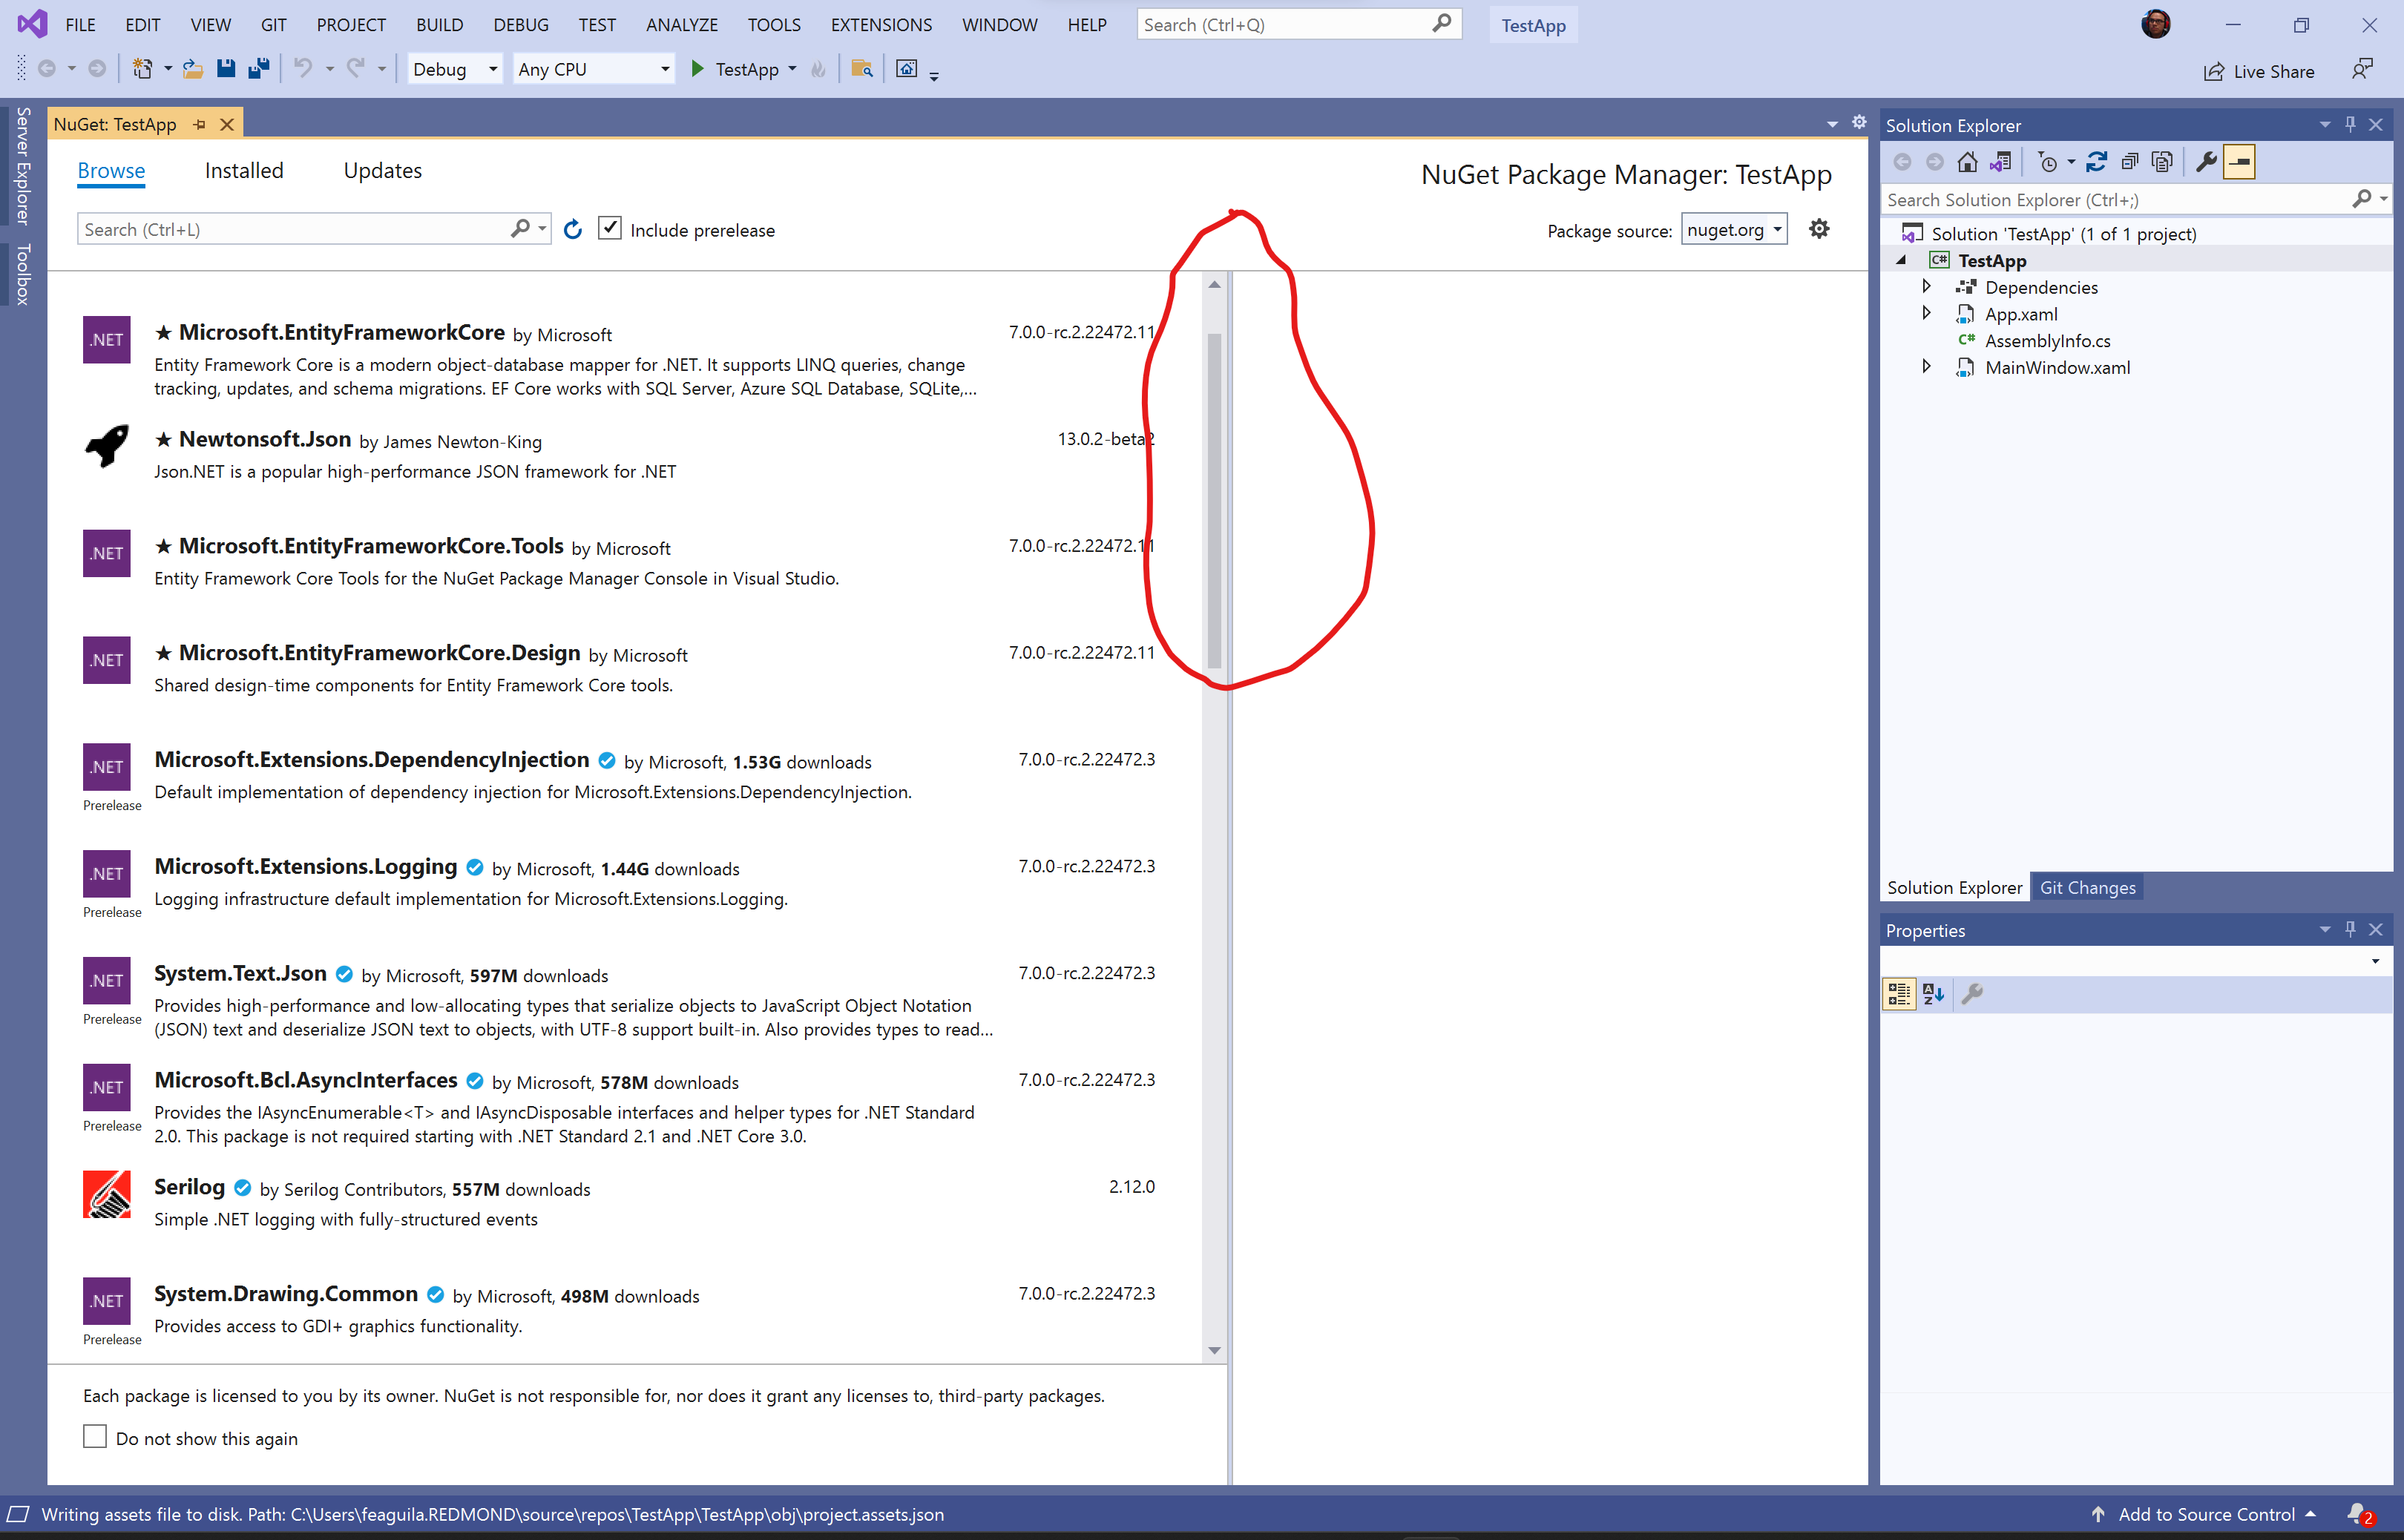Toggle Preview Selected Items button
Image resolution: width=2404 pixels, height=1540 pixels.
(x=2239, y=162)
